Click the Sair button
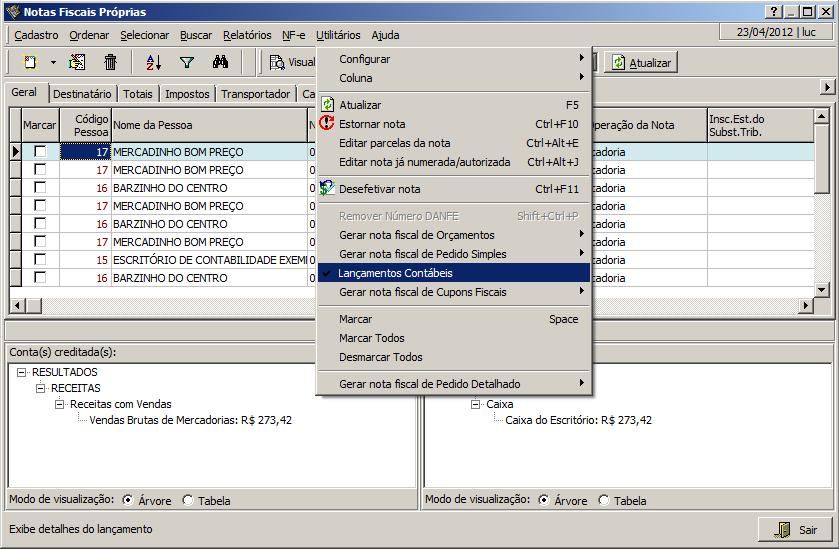Image resolution: width=839 pixels, height=549 pixels. pyautogui.click(x=795, y=530)
